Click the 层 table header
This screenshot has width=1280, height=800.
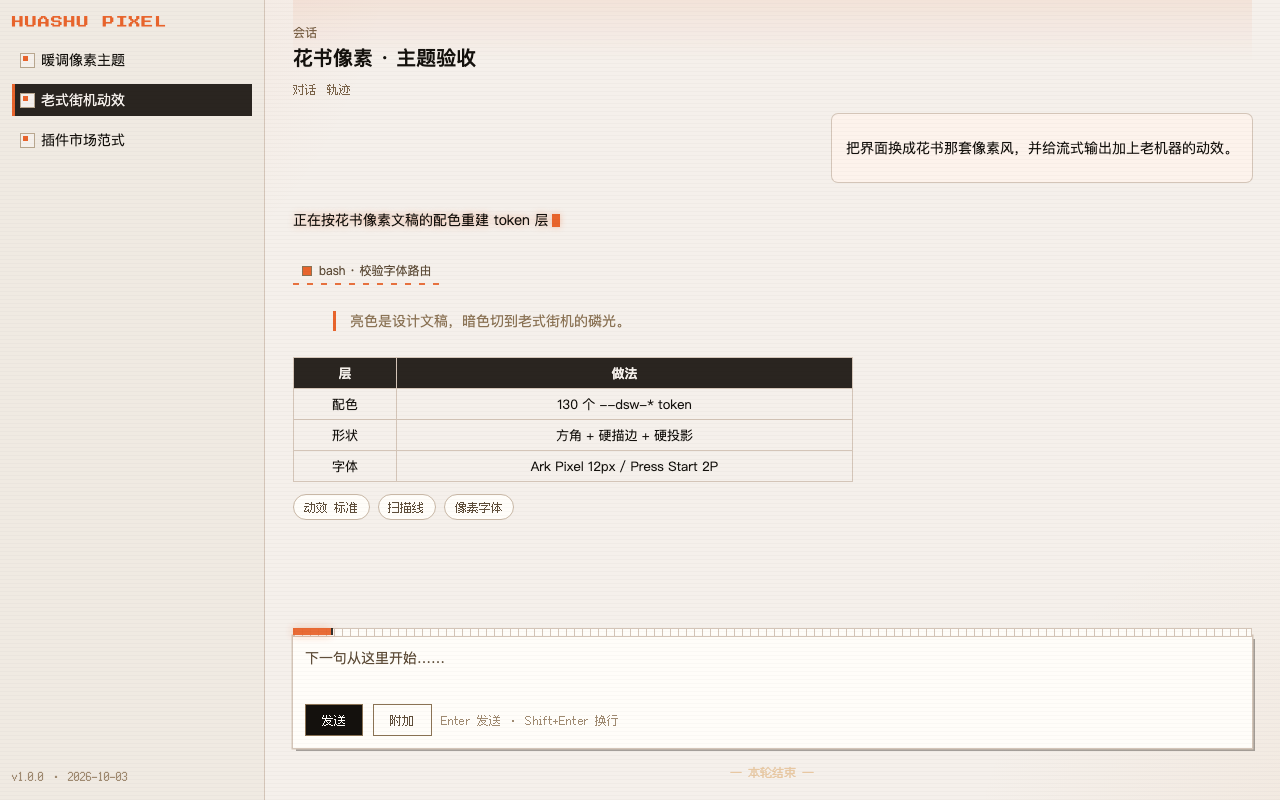345,373
